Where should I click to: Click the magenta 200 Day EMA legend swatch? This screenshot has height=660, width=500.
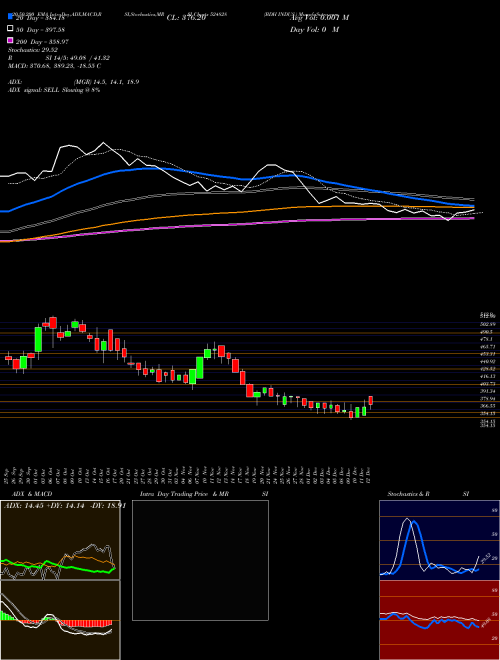[x=10, y=41]
